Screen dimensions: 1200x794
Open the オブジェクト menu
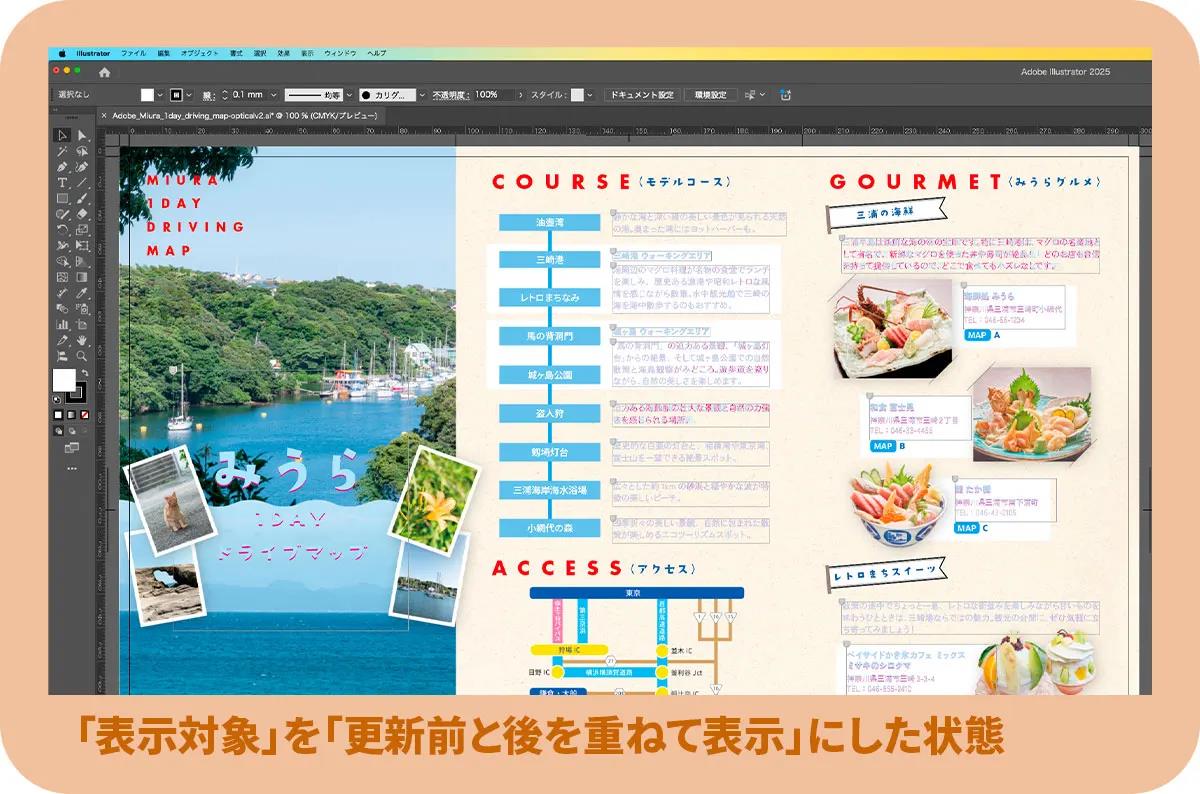pos(200,52)
